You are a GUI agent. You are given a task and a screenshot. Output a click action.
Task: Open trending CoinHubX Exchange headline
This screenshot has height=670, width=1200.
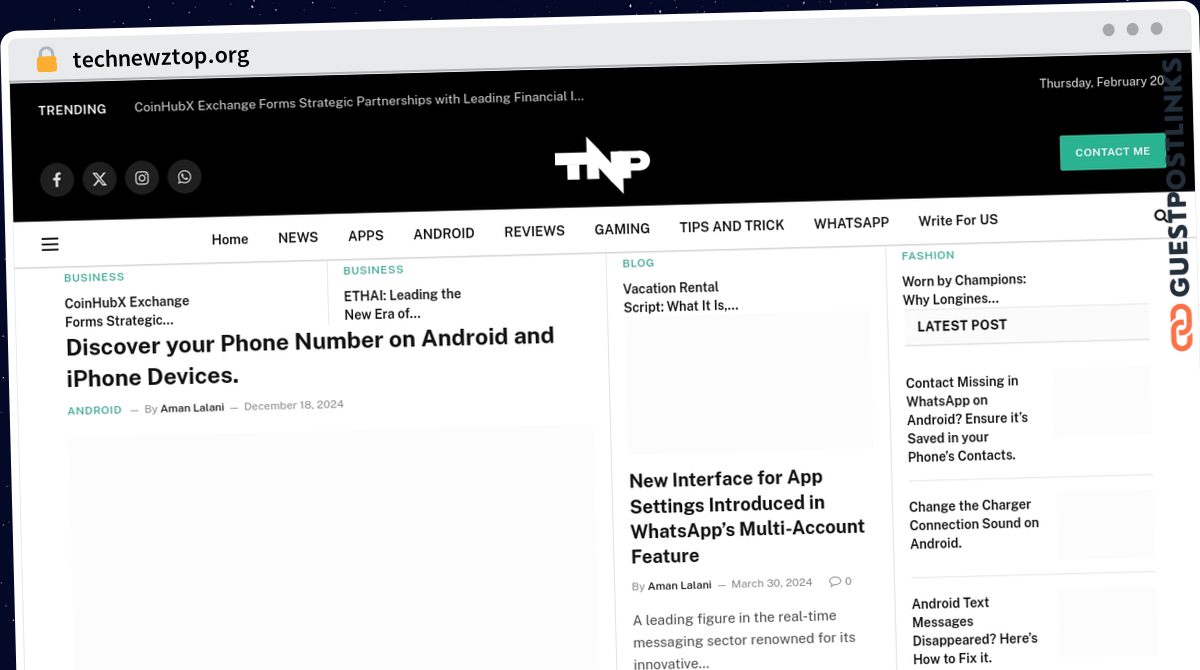point(359,101)
